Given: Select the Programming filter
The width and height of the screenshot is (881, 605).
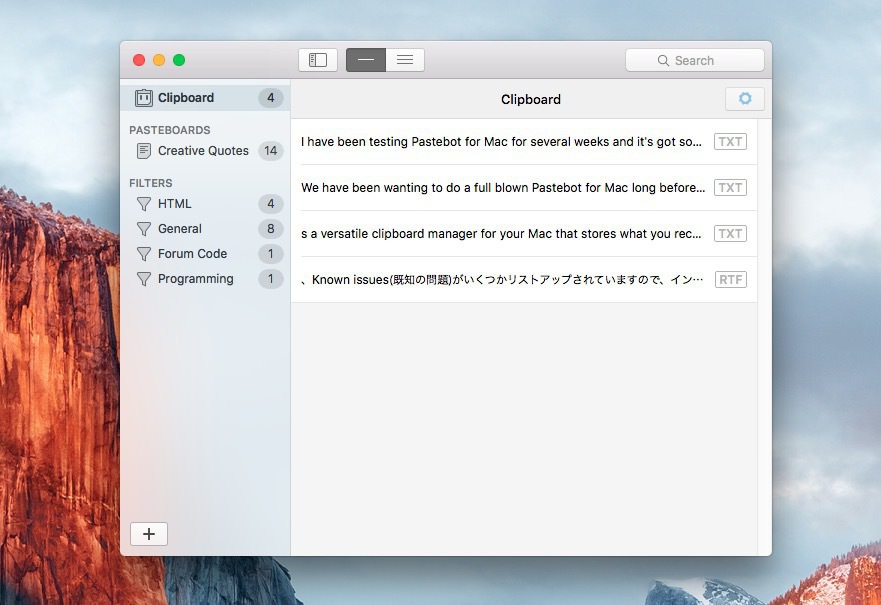Looking at the screenshot, I should pyautogui.click(x=195, y=279).
